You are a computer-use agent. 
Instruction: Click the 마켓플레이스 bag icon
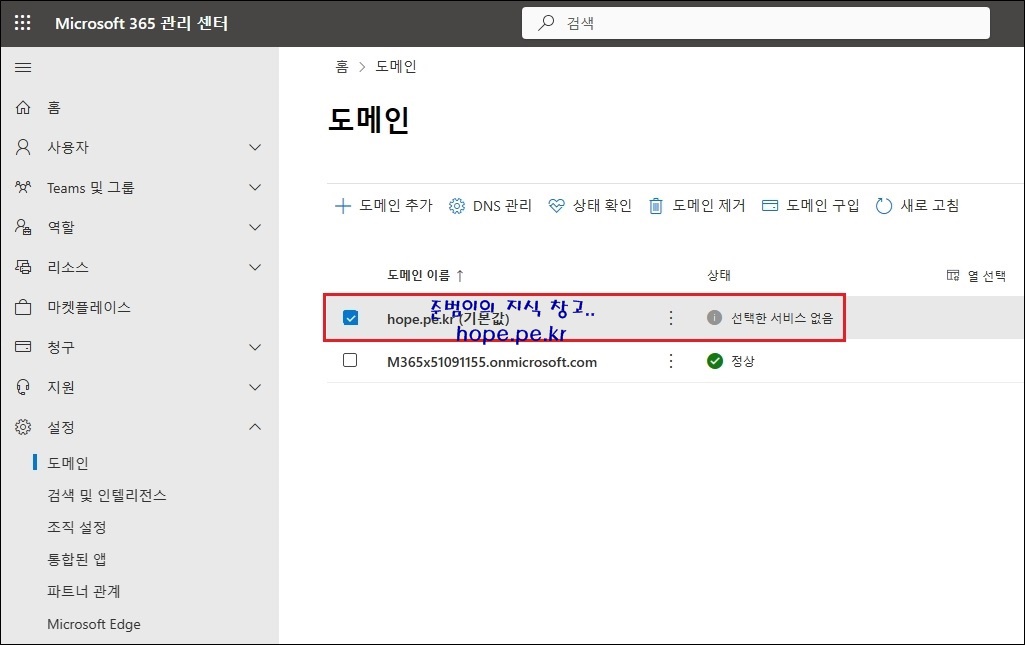click(x=23, y=307)
